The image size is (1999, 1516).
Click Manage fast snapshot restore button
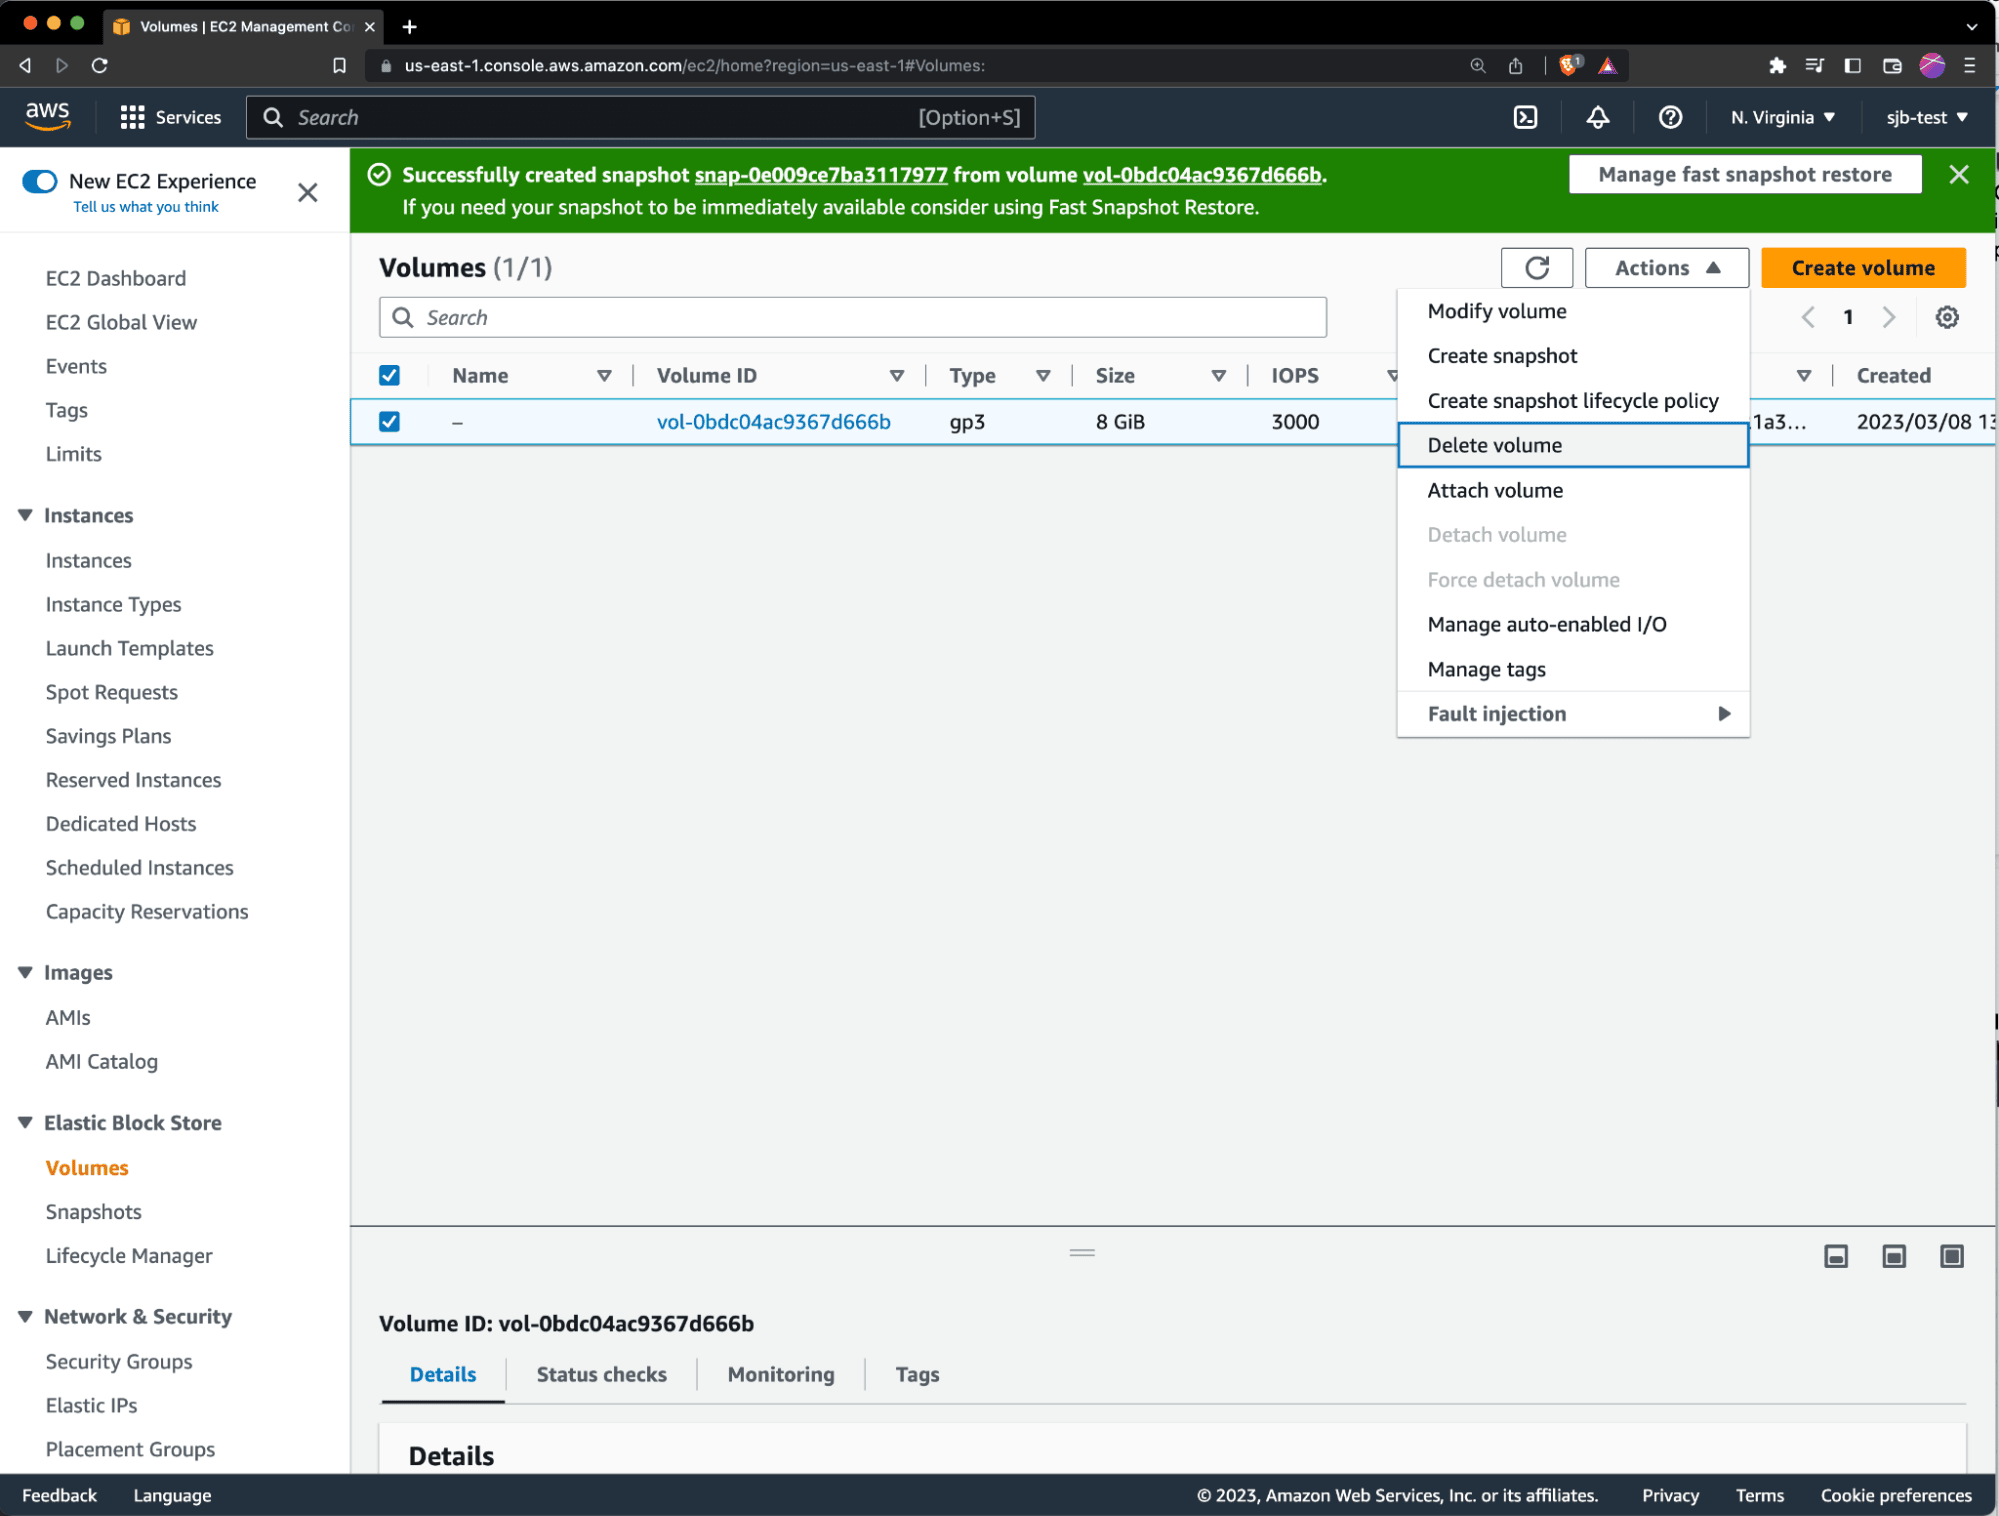[x=1745, y=175]
